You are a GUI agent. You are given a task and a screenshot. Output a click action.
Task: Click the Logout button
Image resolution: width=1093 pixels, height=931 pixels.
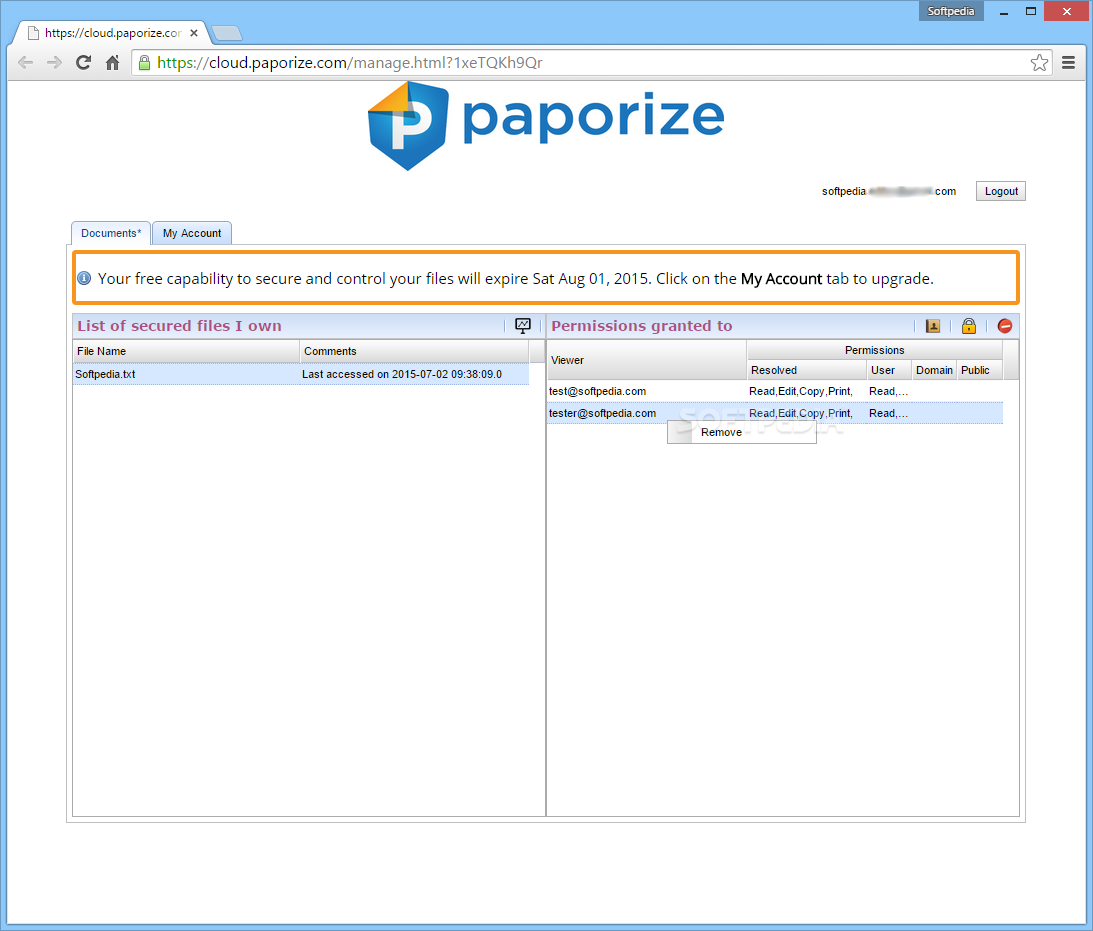click(x=1000, y=191)
